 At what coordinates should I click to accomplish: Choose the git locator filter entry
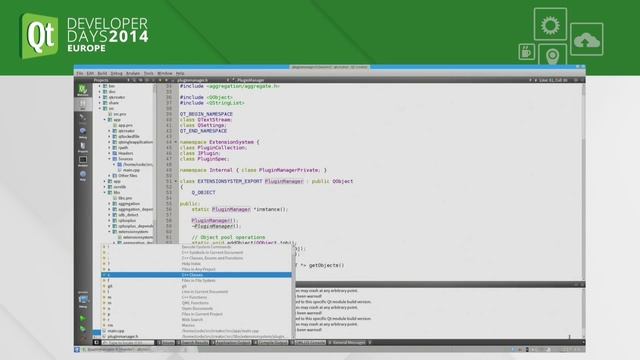[x=196, y=287]
